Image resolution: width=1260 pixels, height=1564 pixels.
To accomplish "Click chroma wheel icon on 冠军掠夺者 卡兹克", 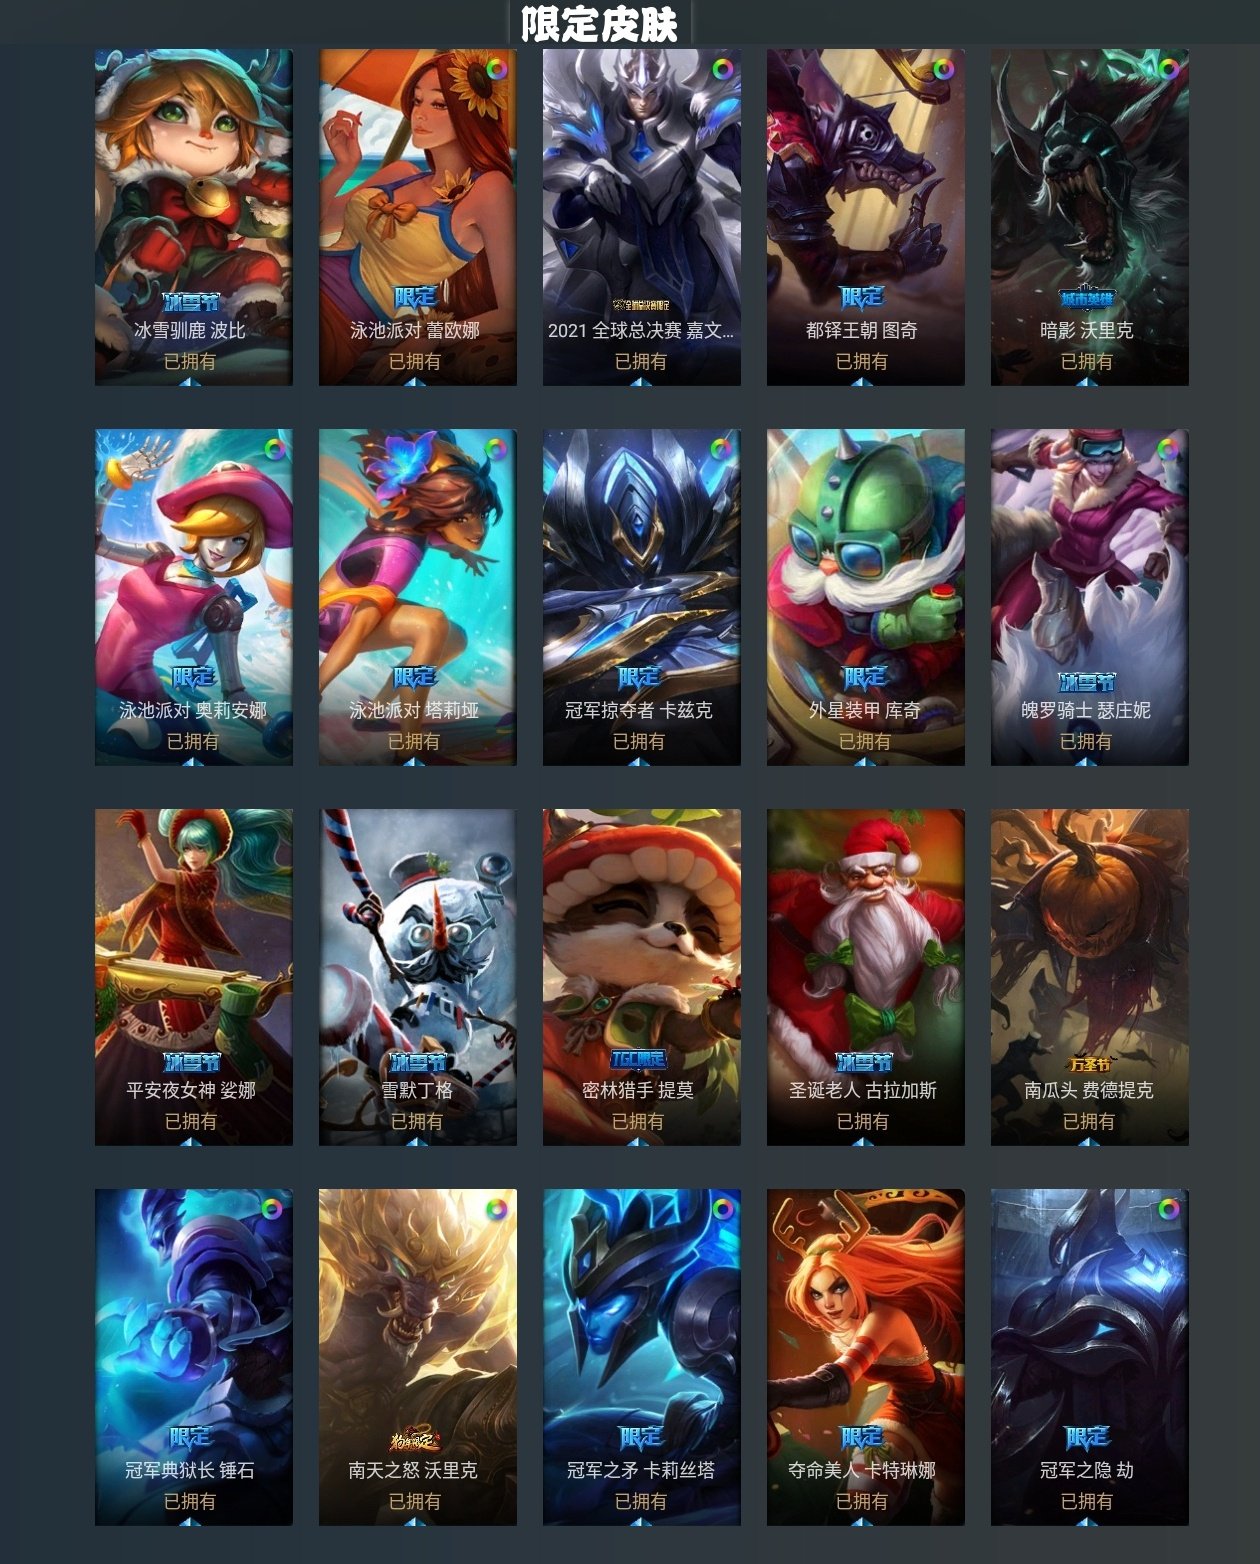I will point(720,449).
